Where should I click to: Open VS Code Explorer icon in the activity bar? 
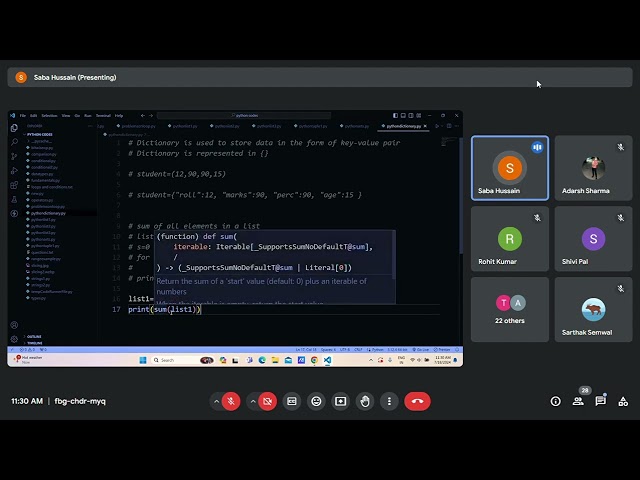coord(14,128)
